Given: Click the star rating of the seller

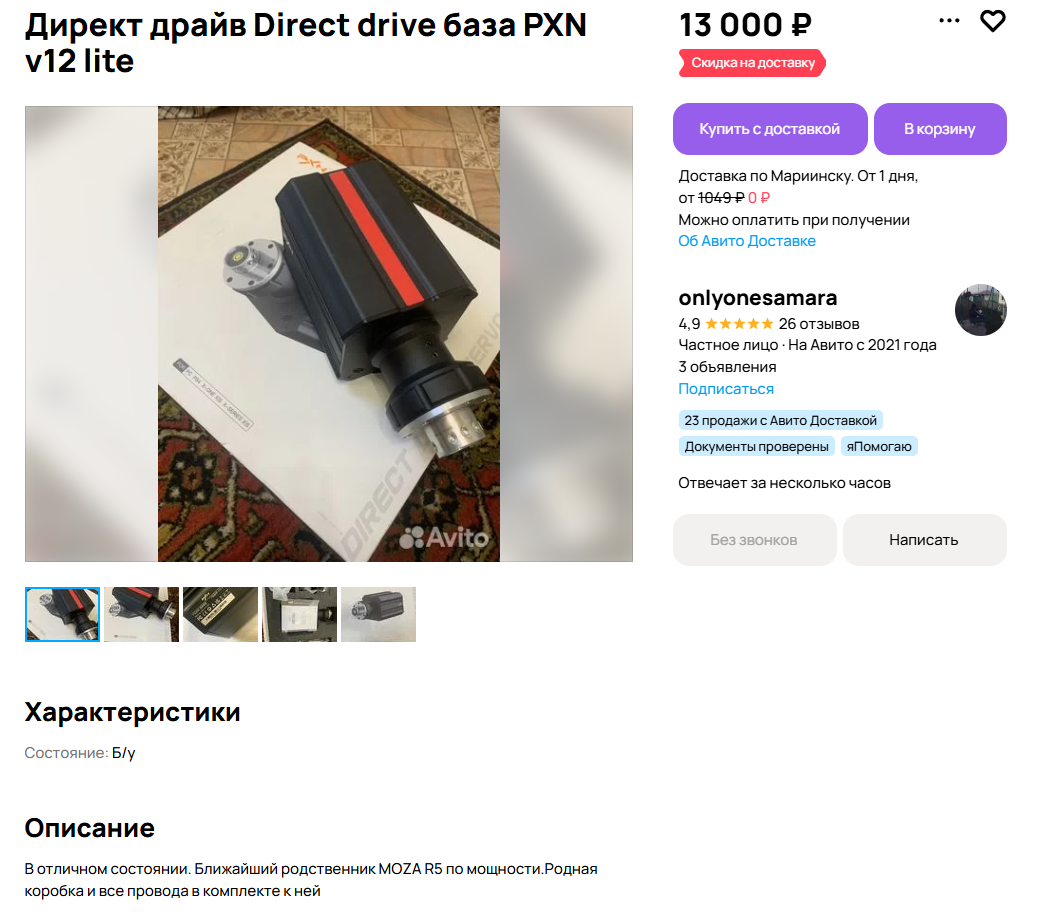Looking at the screenshot, I should [x=738, y=324].
